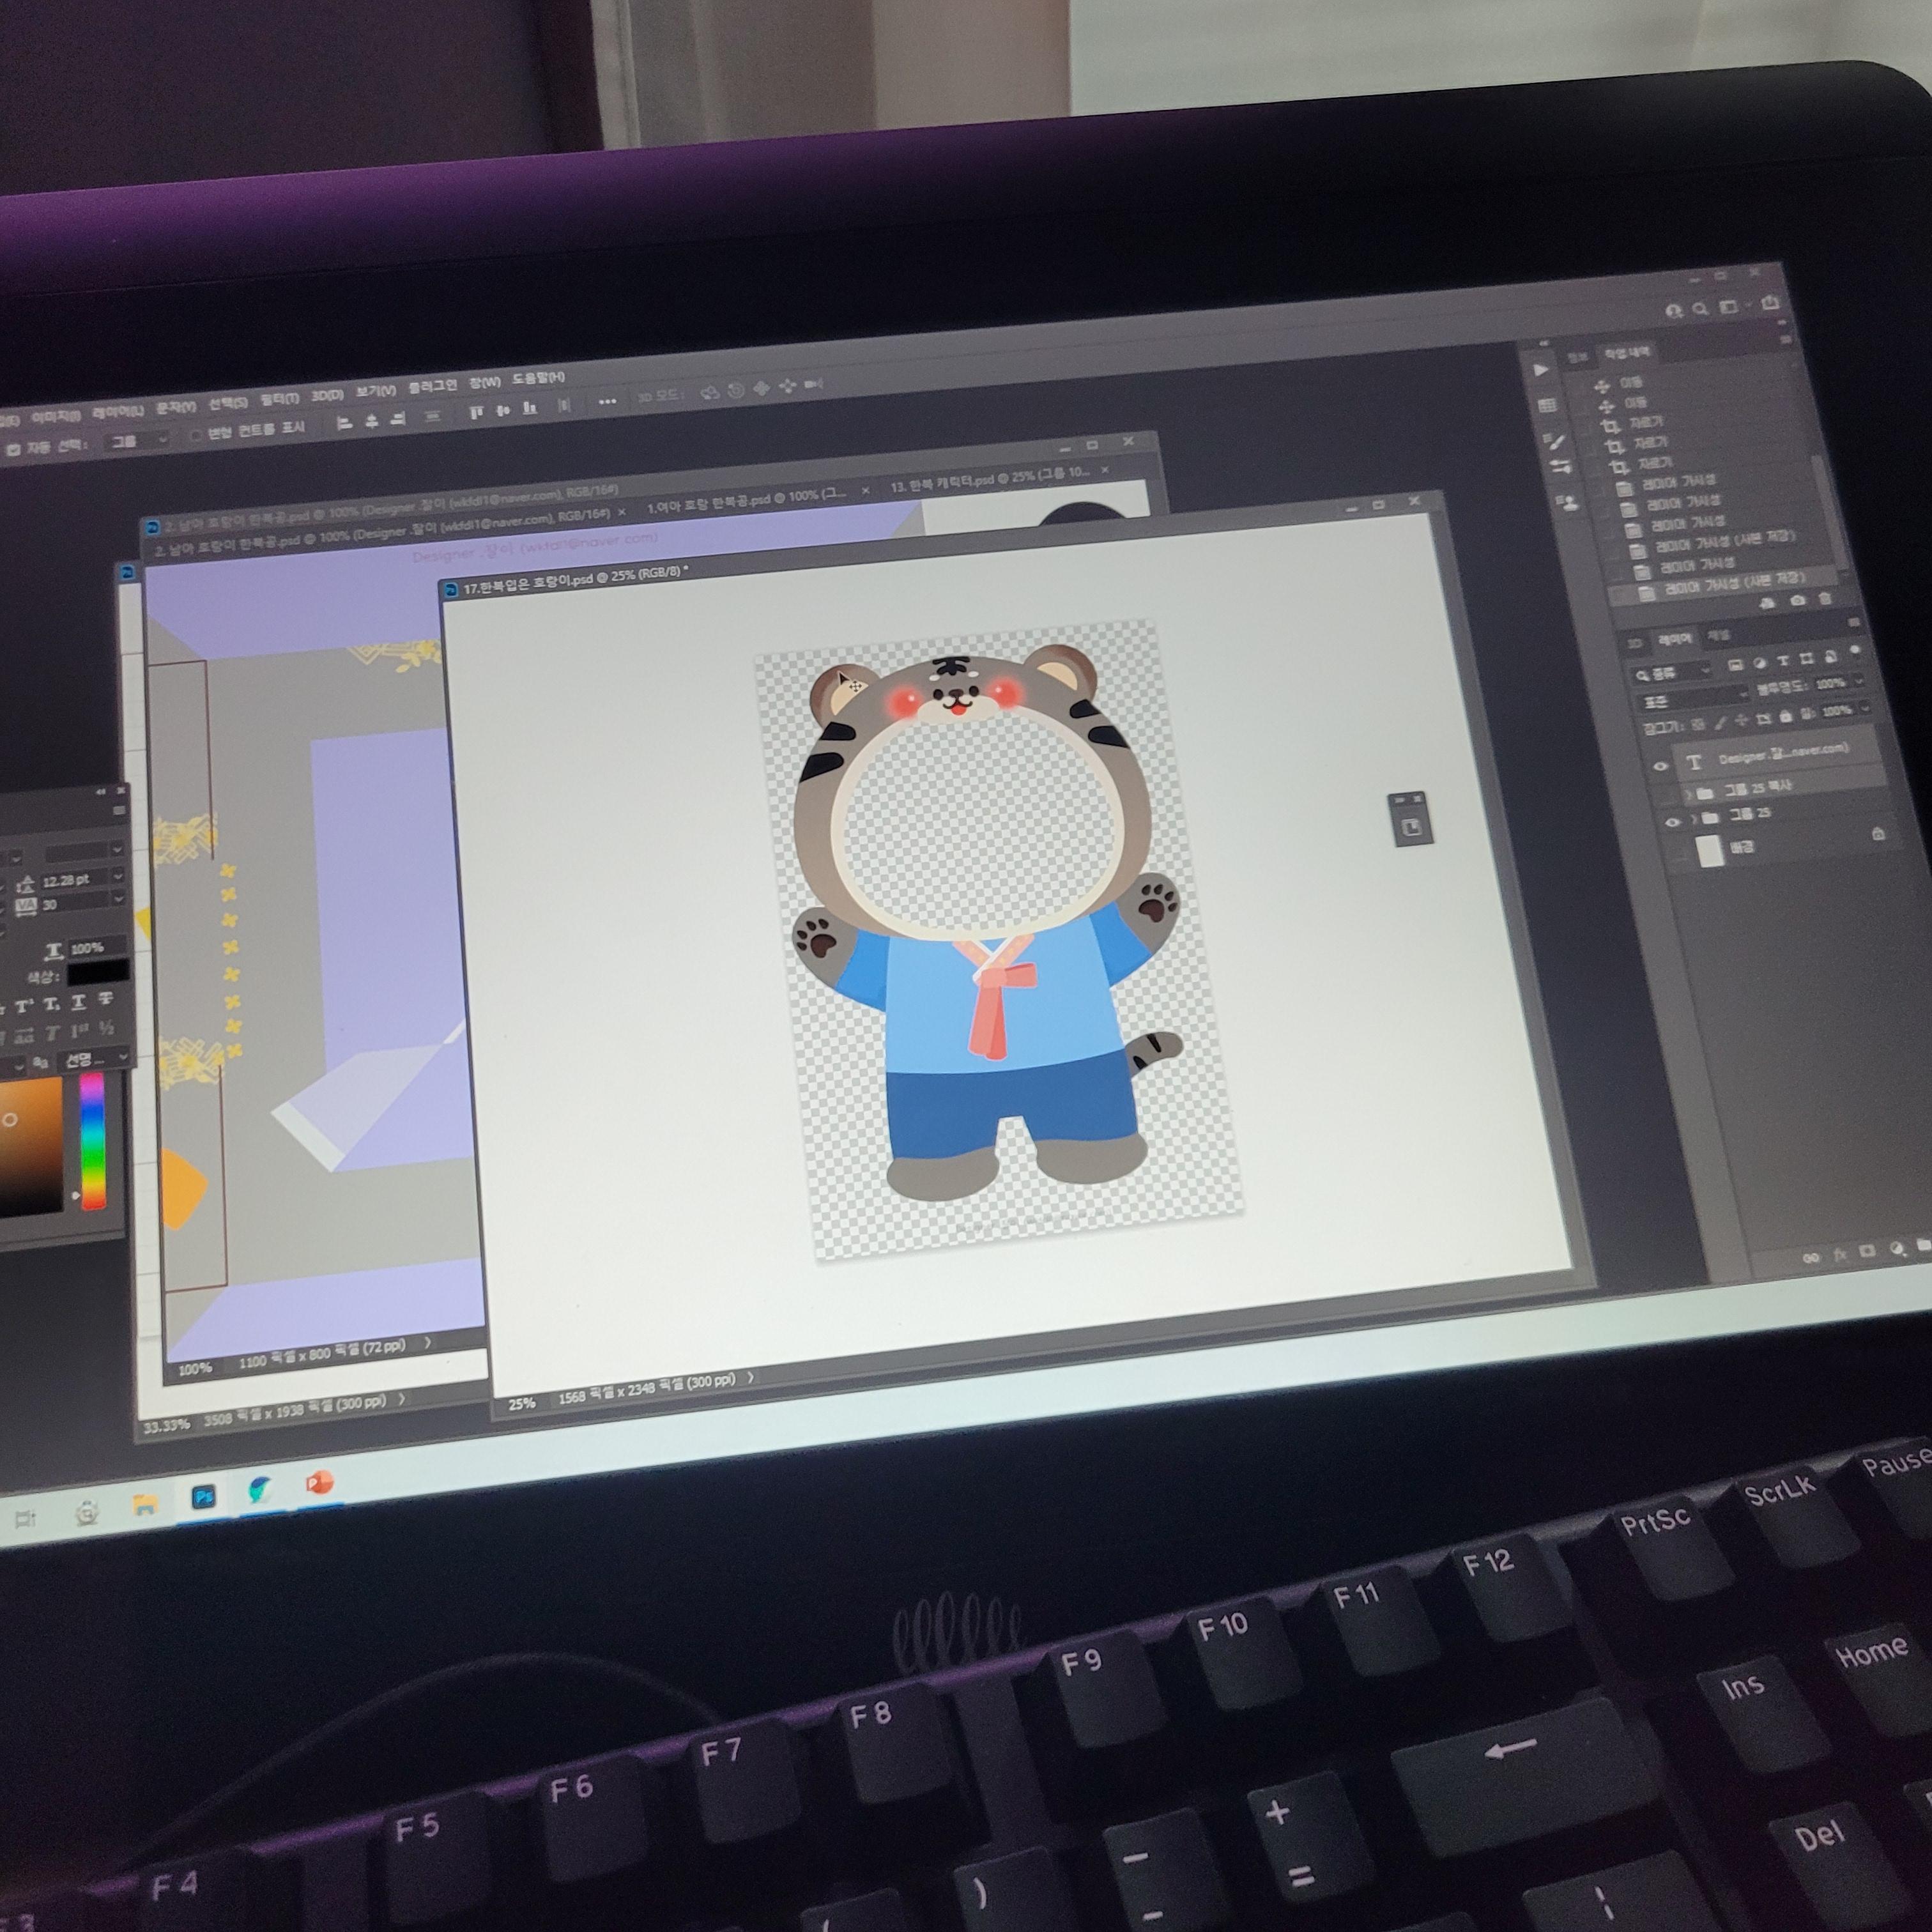This screenshot has height=1932, width=1932.
Task: Filter layers by adjustment layer icon
Action: (1760, 663)
